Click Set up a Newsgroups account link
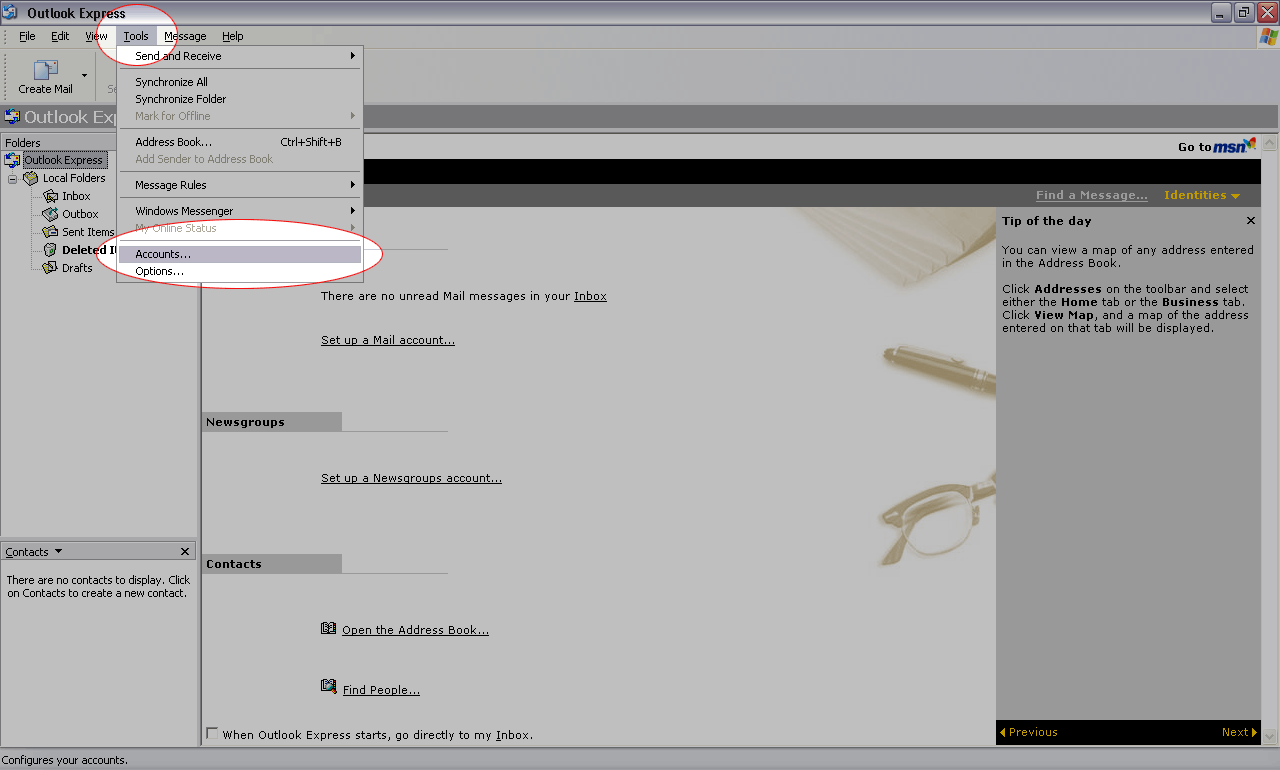The image size is (1280, 770). pyautogui.click(x=411, y=478)
